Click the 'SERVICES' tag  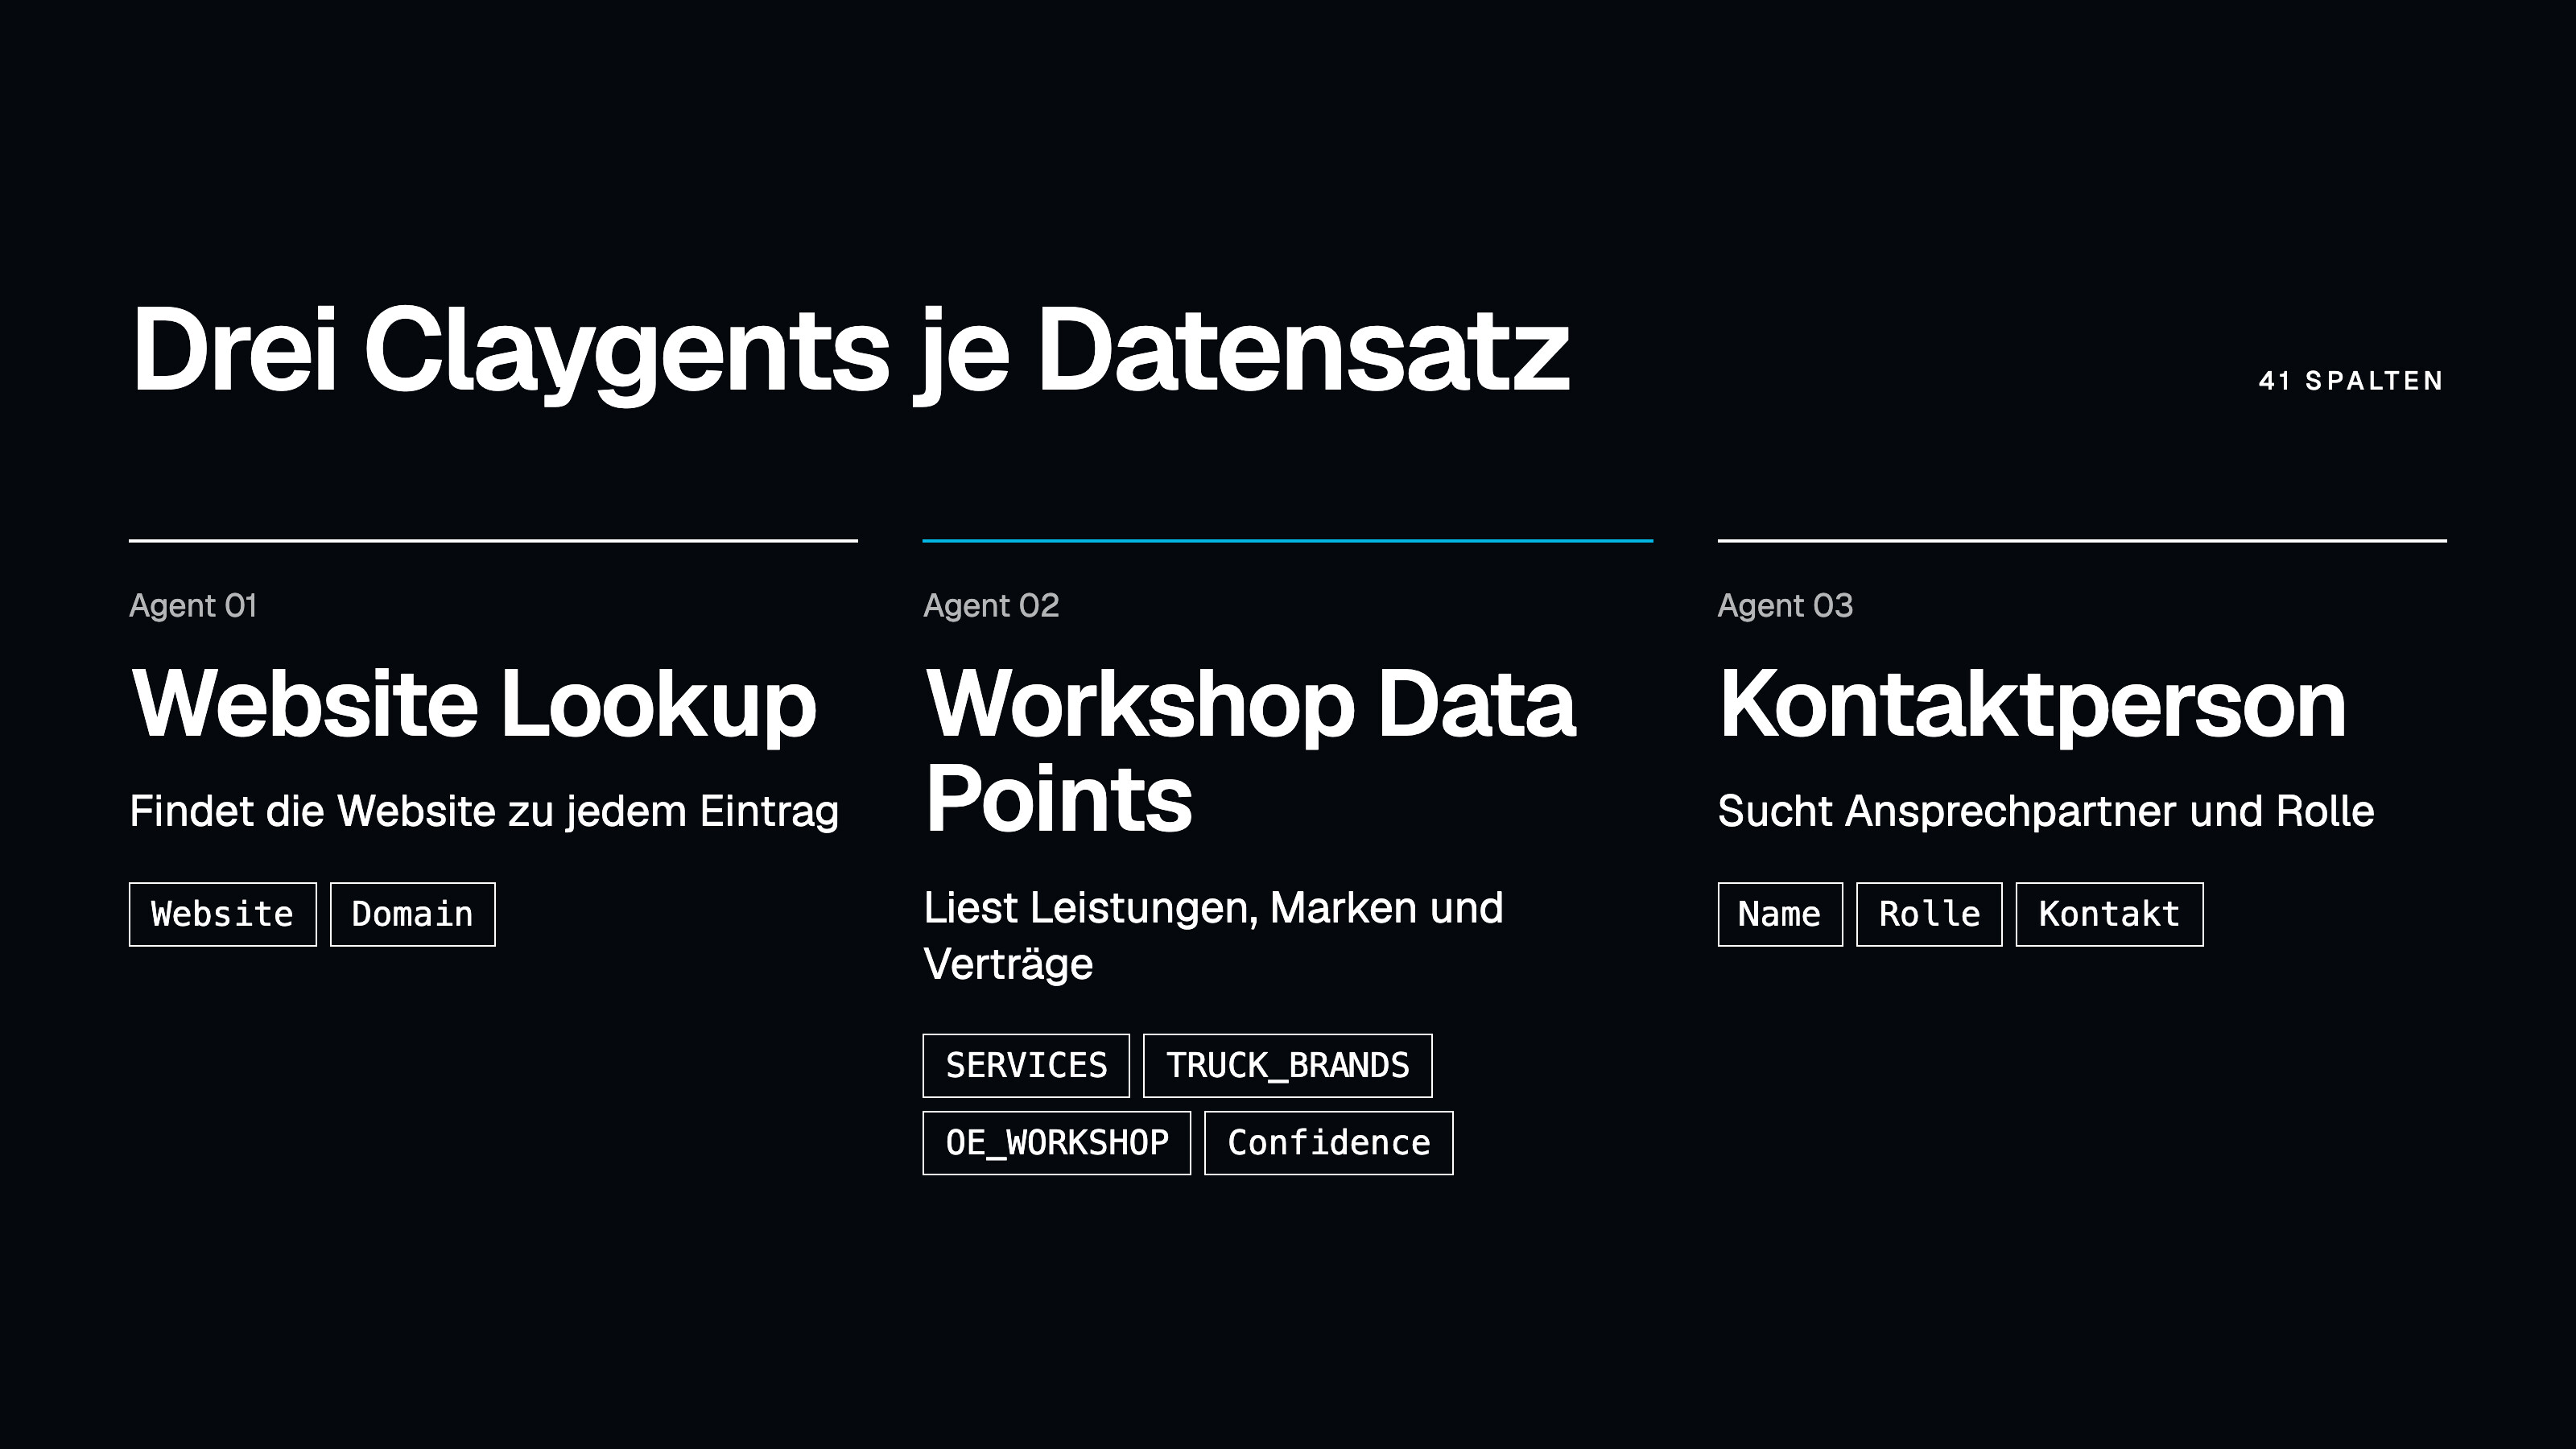[x=1026, y=1065]
